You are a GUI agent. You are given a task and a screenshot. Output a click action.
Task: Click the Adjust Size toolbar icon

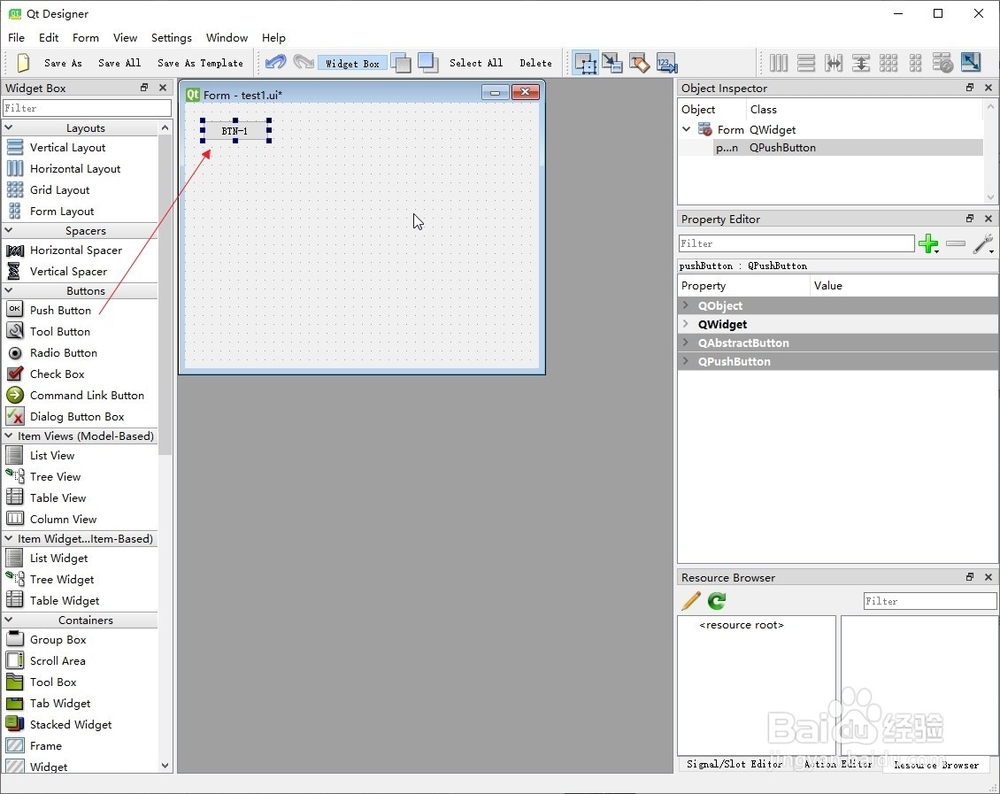pos(971,62)
